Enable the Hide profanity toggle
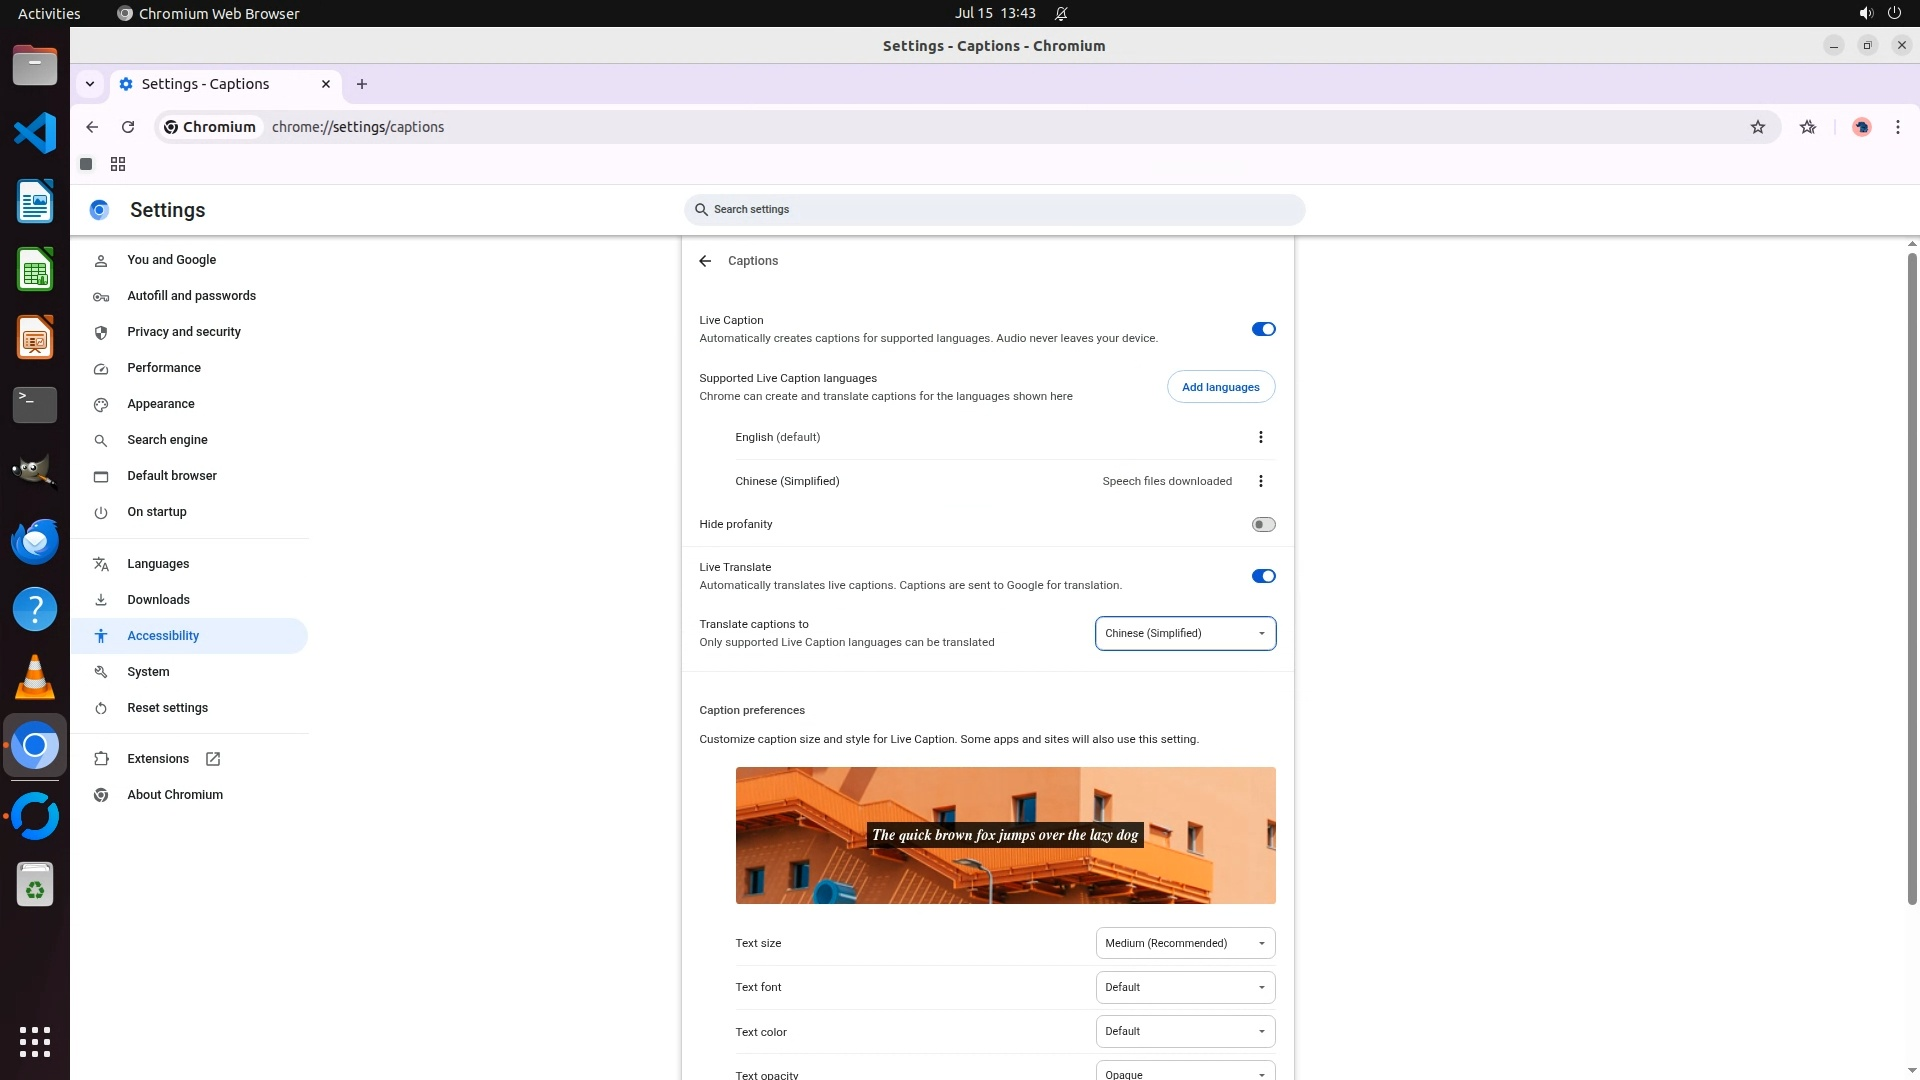 (1263, 524)
